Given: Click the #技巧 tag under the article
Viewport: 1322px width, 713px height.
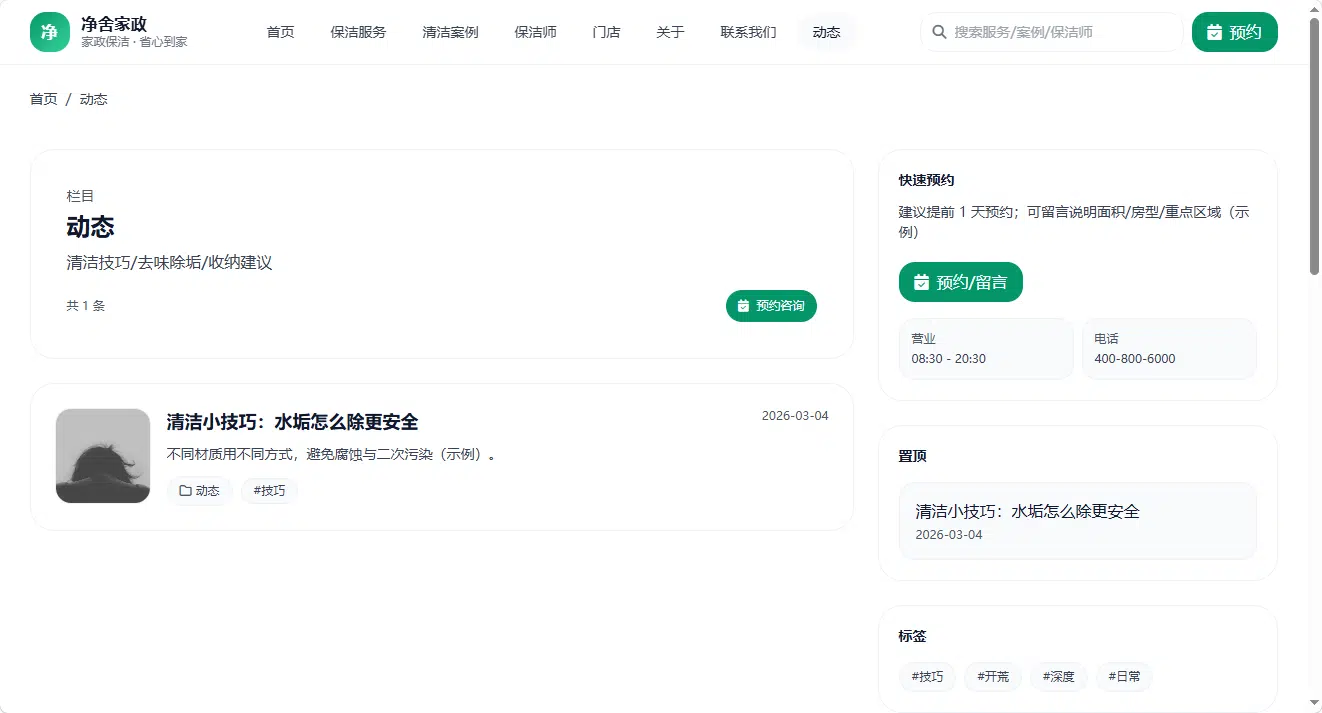Looking at the screenshot, I should pos(269,491).
